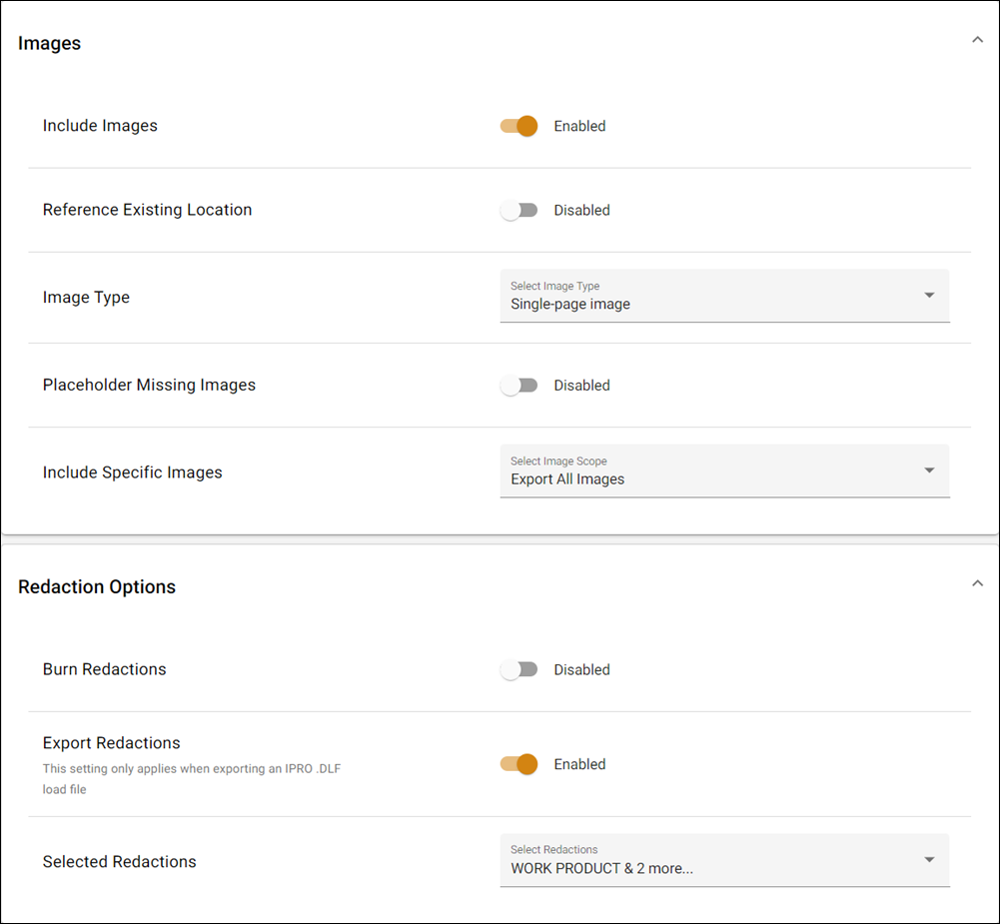Click WORK PRODUCT & 2 more text

click(601, 867)
